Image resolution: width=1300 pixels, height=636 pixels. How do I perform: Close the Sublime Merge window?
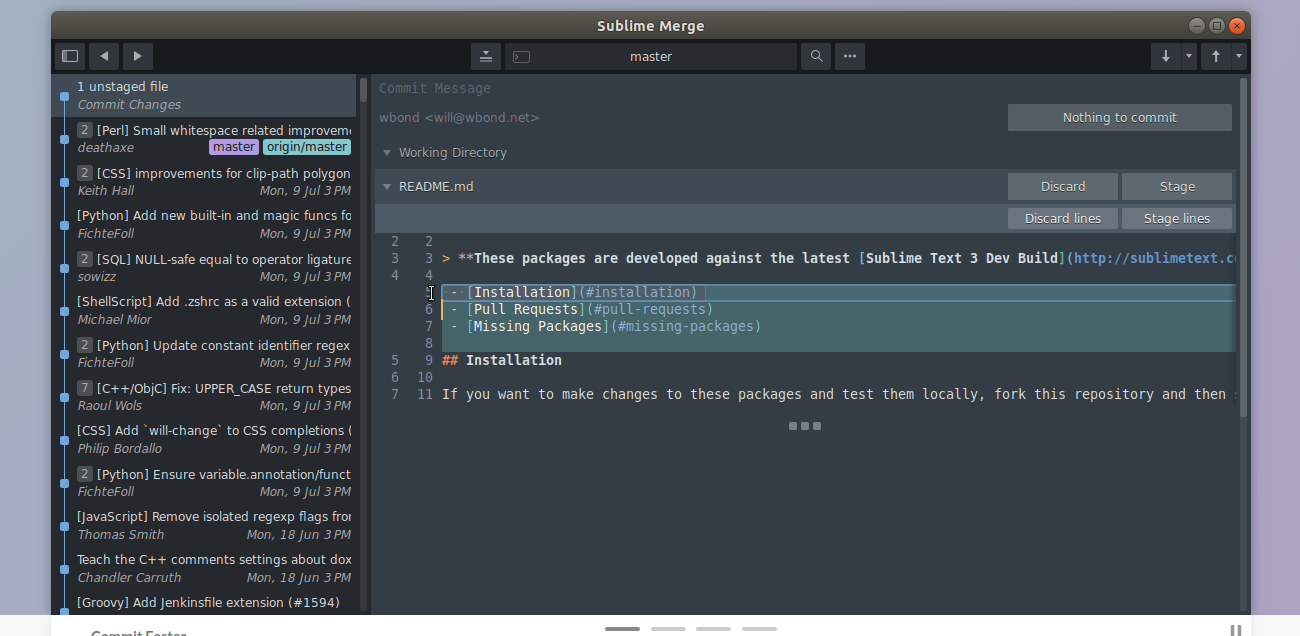pos(1237,25)
